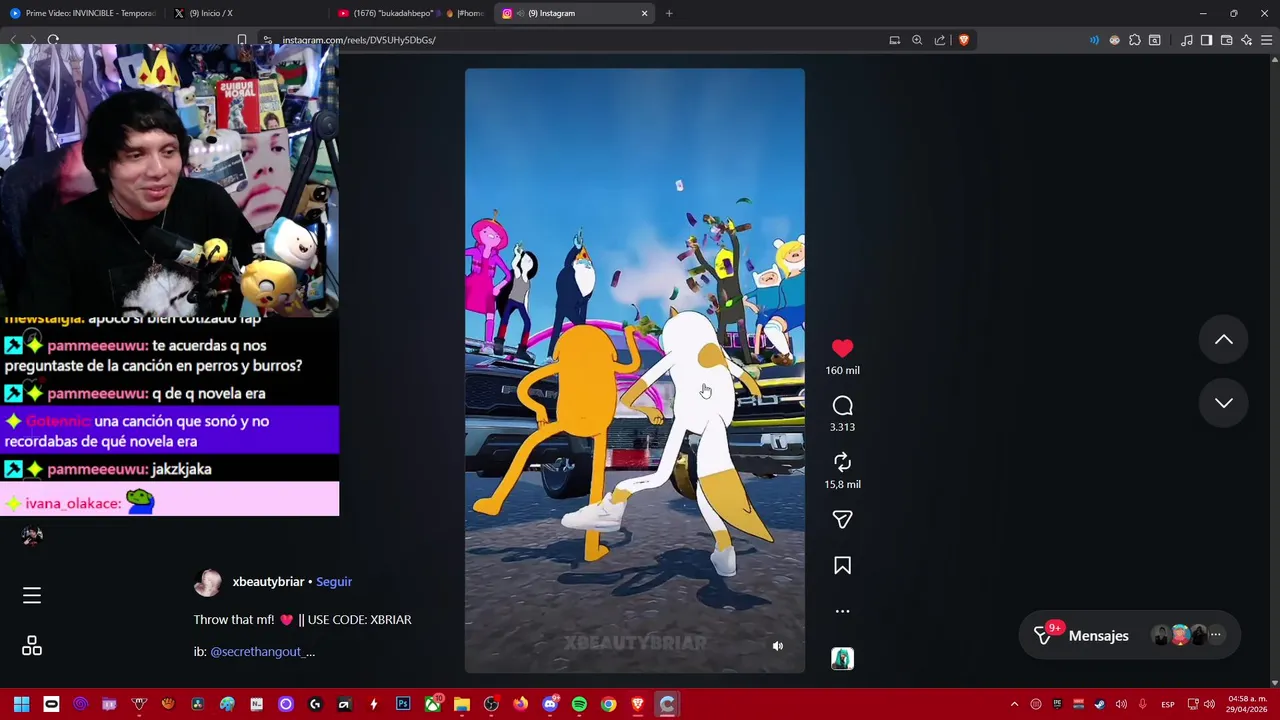Toggle the browser sidebar panel

coord(1206,40)
